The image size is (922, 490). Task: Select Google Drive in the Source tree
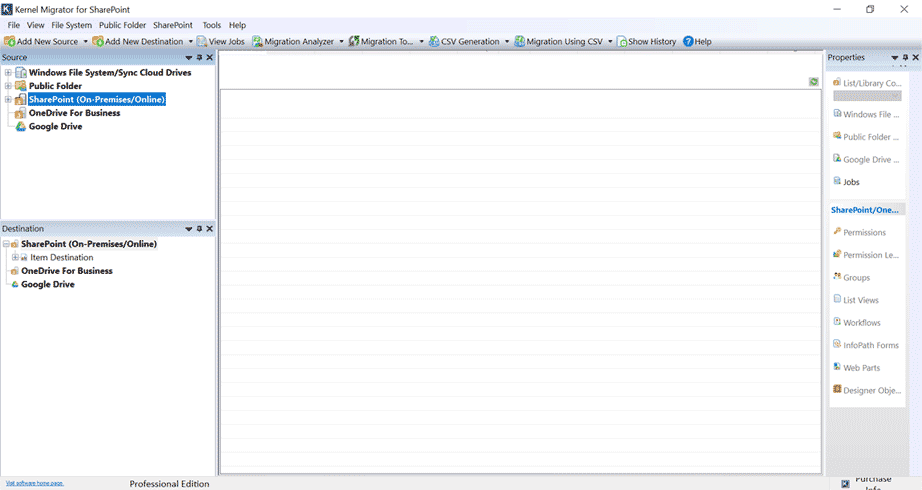pyautogui.click(x=55, y=126)
